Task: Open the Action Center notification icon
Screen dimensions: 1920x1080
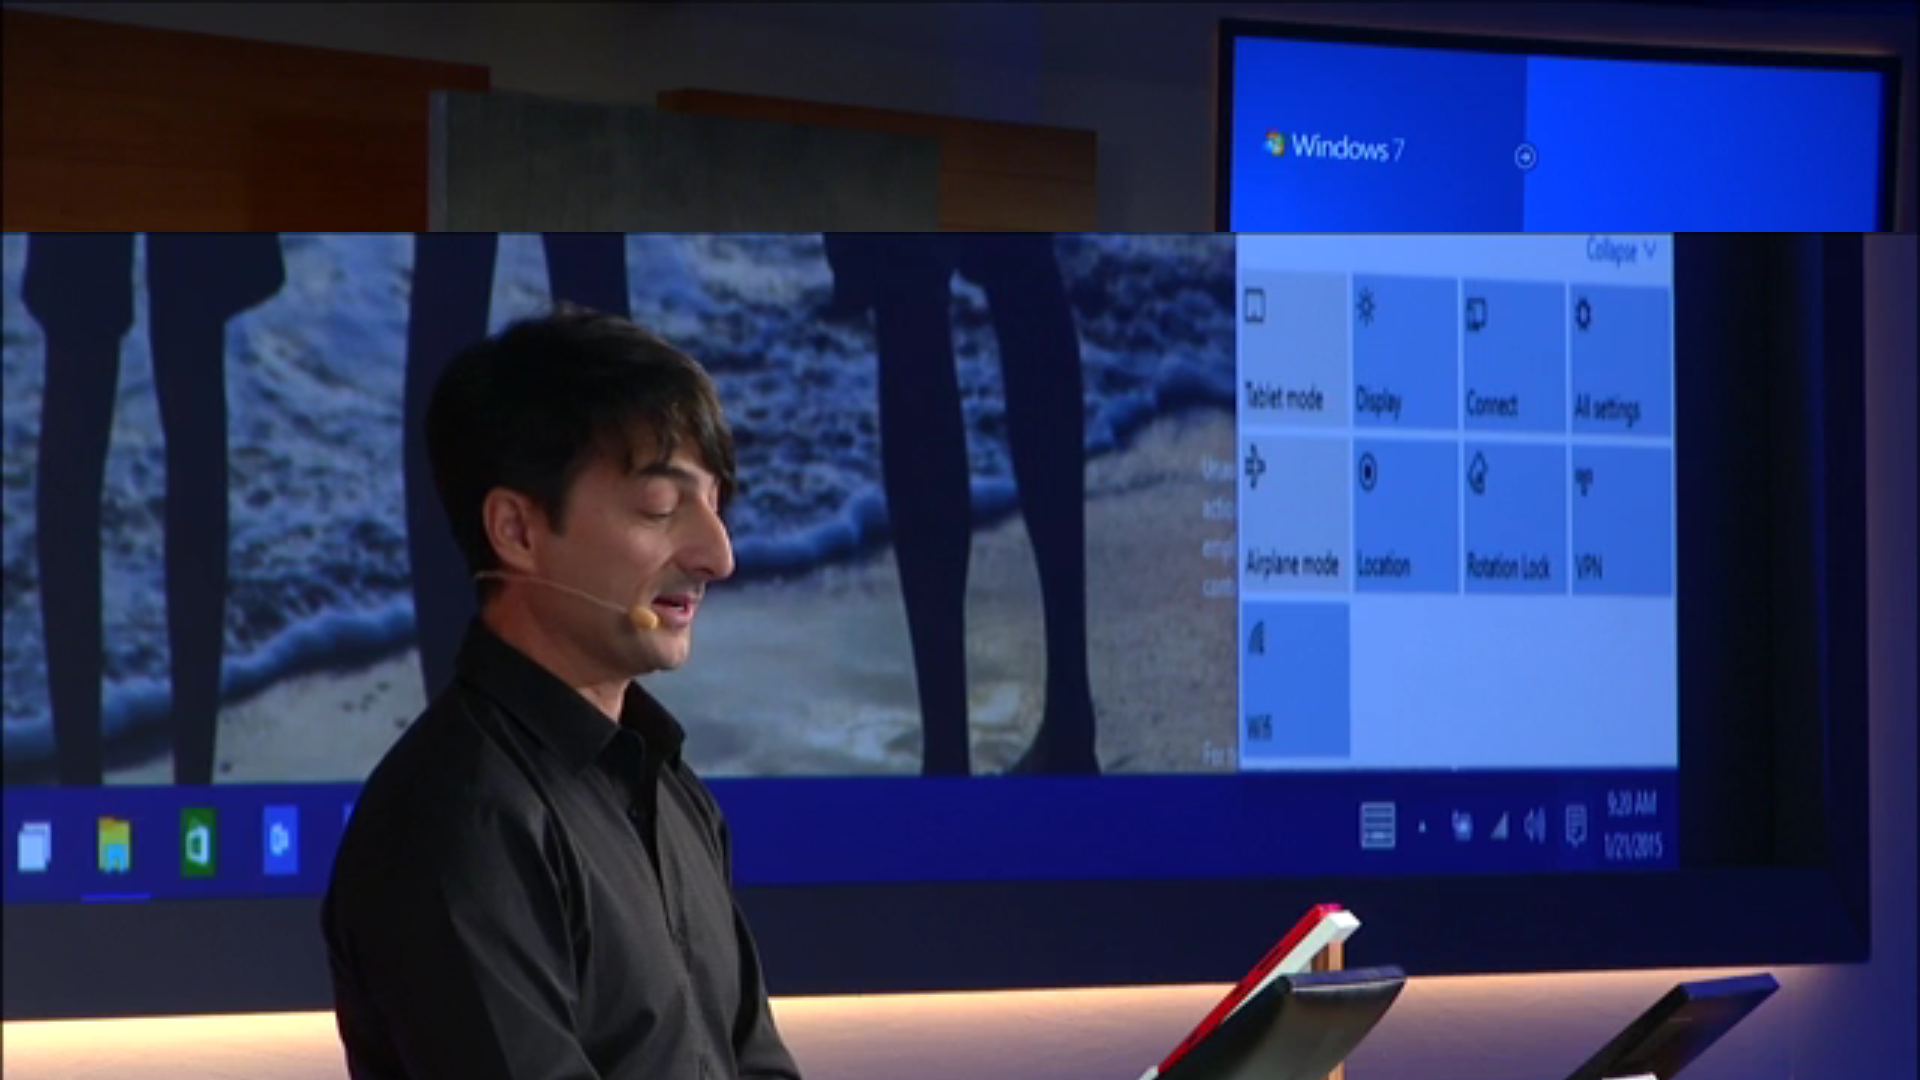Action: coord(1575,827)
